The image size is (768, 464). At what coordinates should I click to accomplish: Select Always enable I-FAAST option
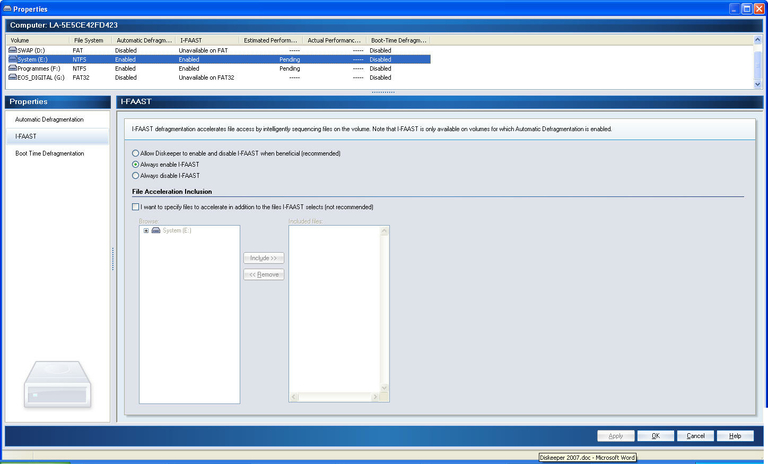[136, 165]
